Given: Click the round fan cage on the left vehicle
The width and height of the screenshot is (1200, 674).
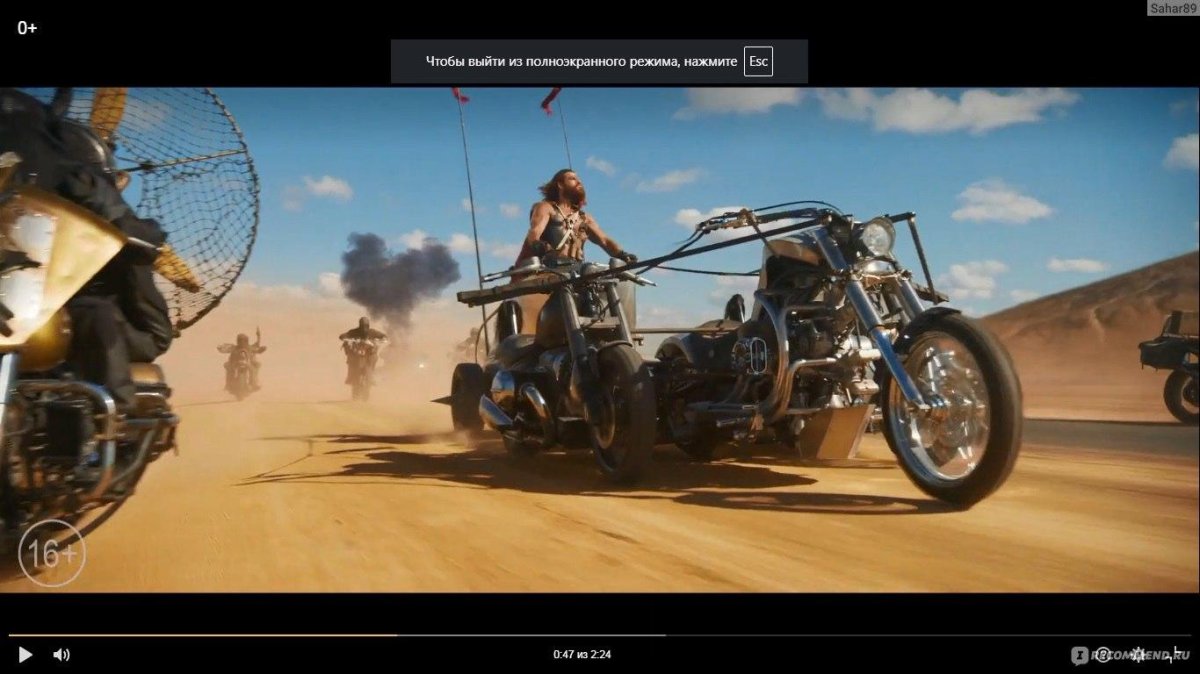Looking at the screenshot, I should (x=190, y=190).
